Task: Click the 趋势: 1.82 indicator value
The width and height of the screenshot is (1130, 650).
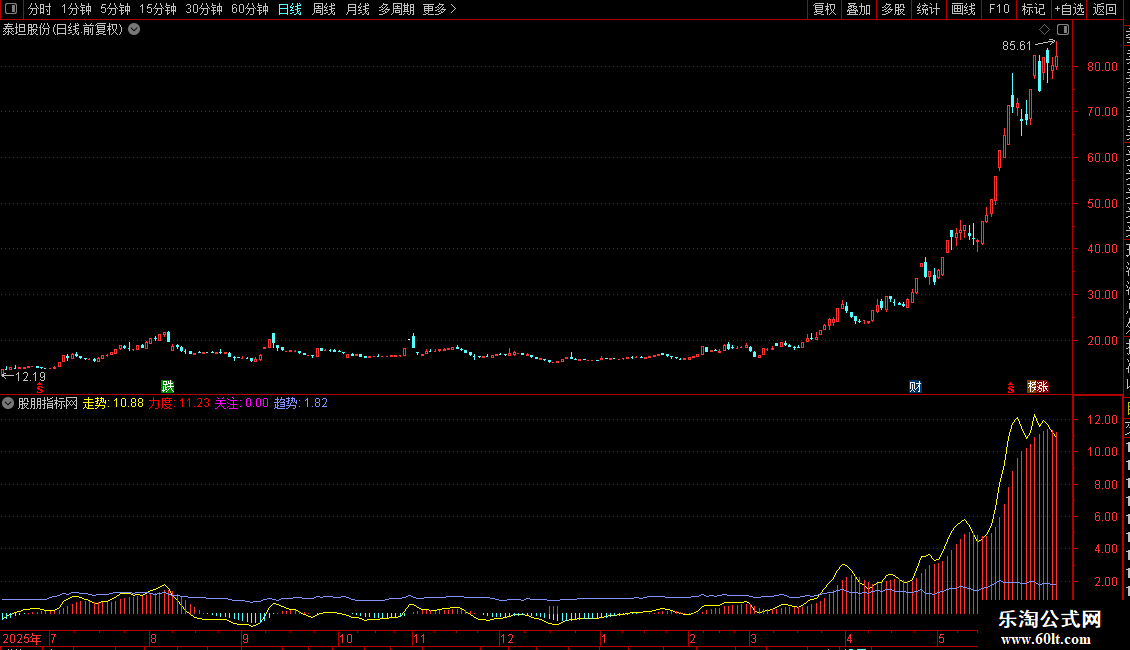Action: tap(301, 404)
